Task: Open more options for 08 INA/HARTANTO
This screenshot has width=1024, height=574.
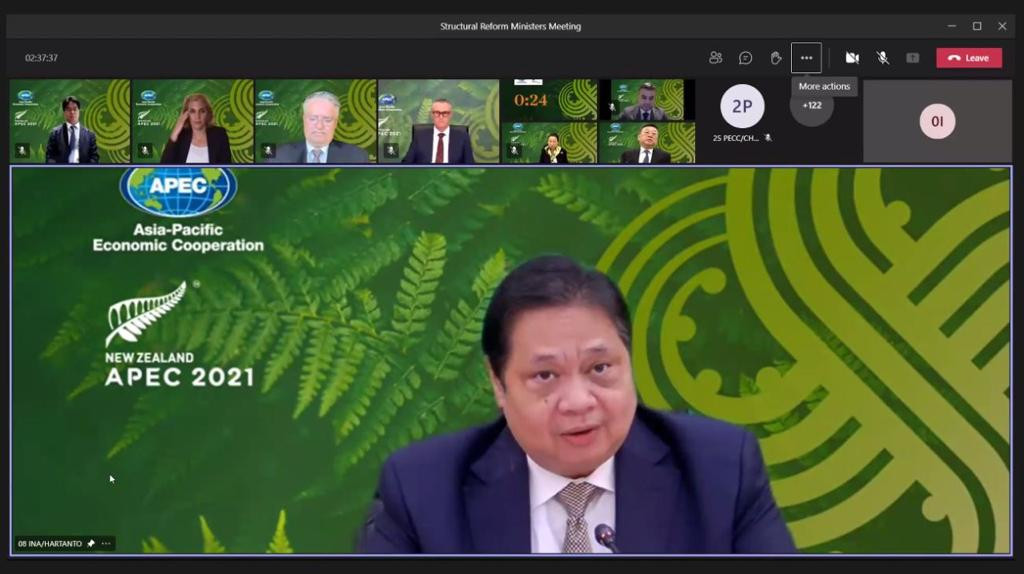Action: click(106, 543)
